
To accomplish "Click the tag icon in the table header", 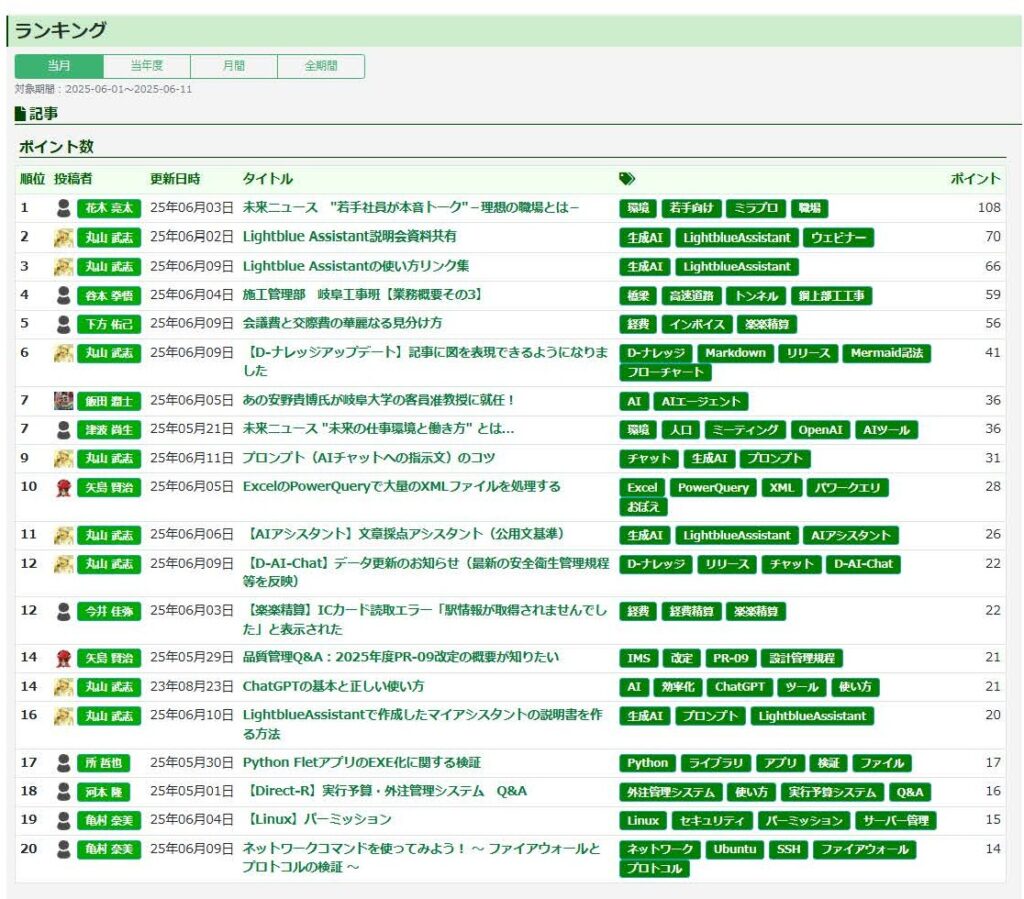I will coord(627,179).
